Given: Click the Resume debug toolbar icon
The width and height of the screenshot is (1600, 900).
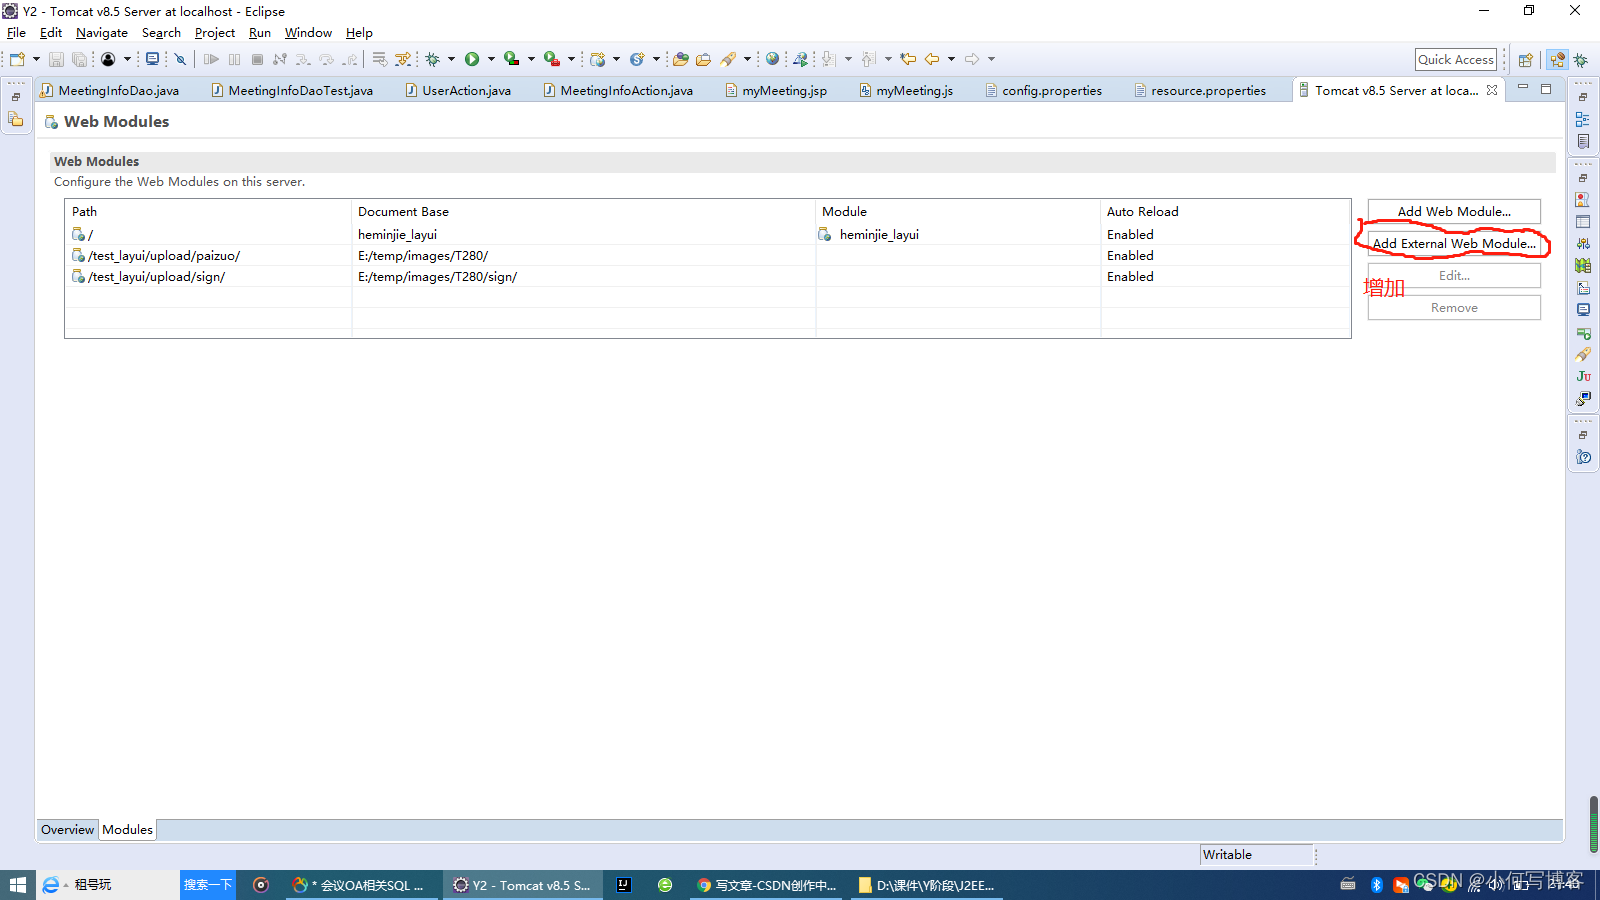Looking at the screenshot, I should pyautogui.click(x=211, y=59).
